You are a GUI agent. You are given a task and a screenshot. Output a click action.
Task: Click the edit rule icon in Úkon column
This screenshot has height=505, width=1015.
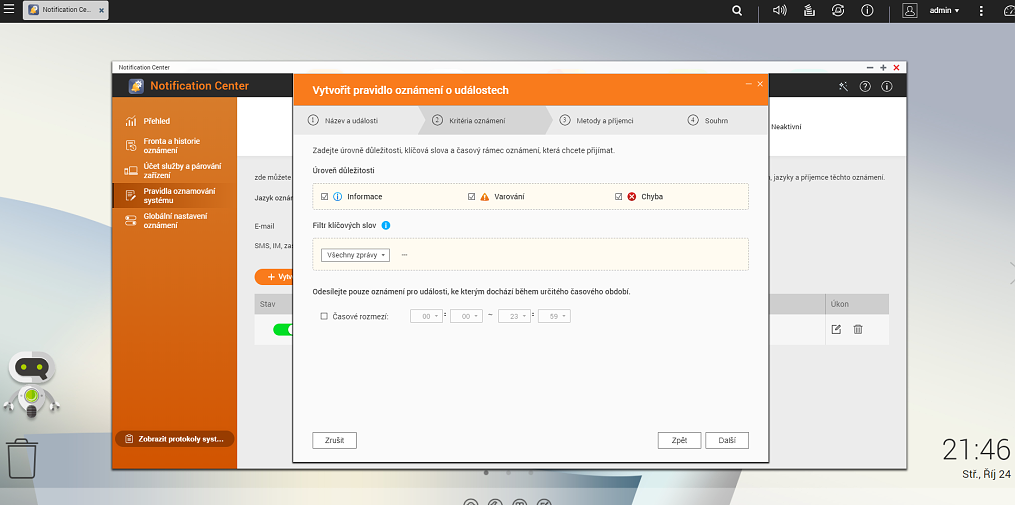pos(836,330)
